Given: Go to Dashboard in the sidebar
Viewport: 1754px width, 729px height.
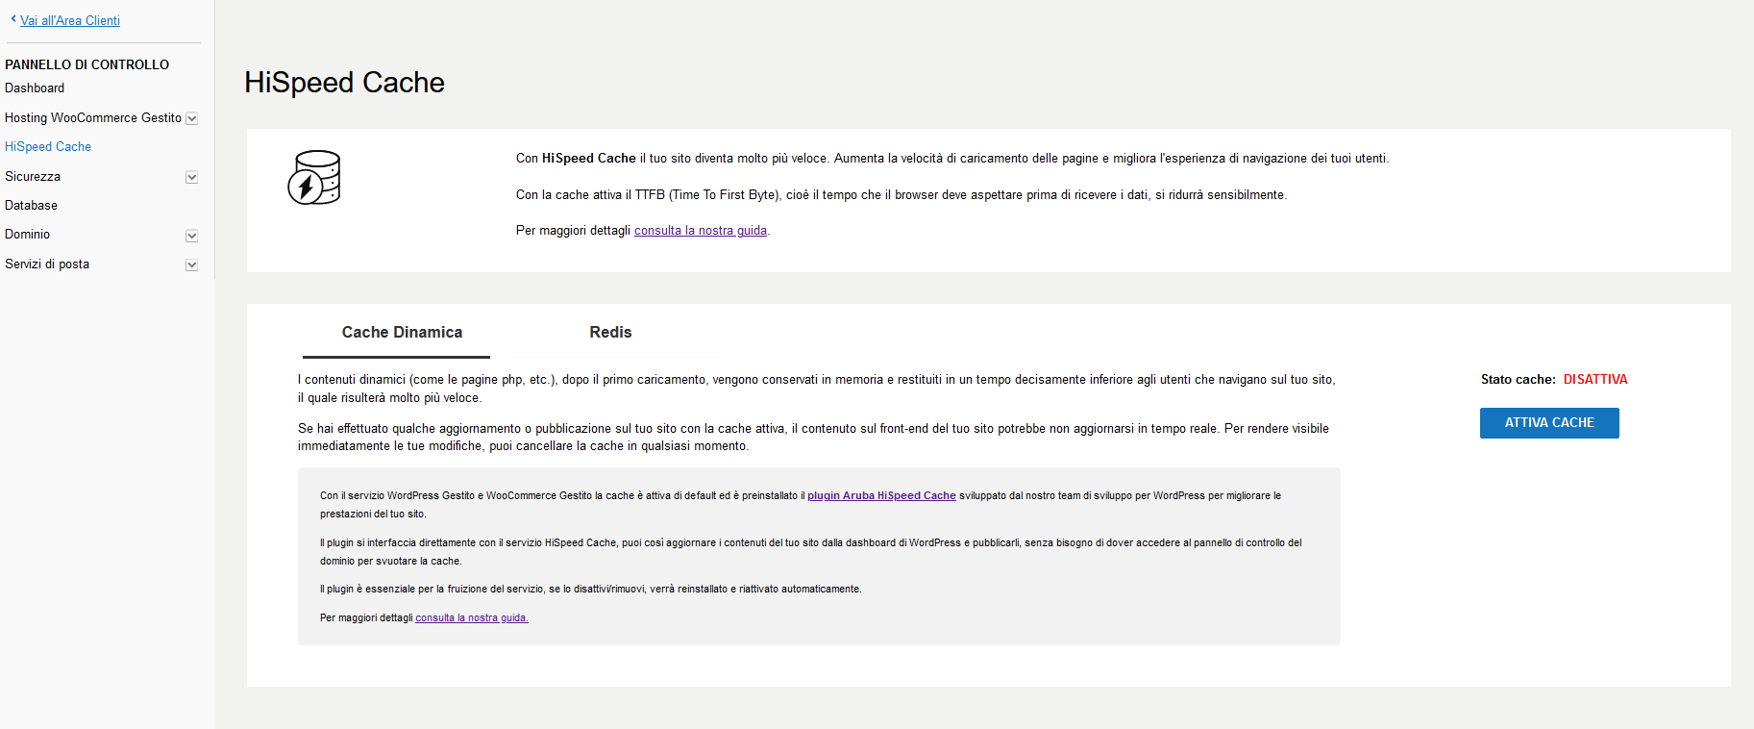Looking at the screenshot, I should 35,88.
